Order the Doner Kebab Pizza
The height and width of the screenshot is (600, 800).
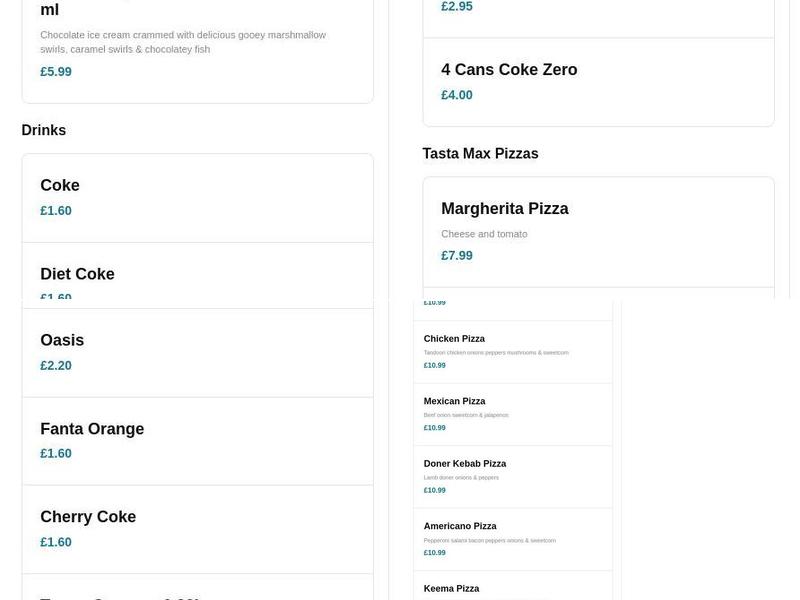464,463
